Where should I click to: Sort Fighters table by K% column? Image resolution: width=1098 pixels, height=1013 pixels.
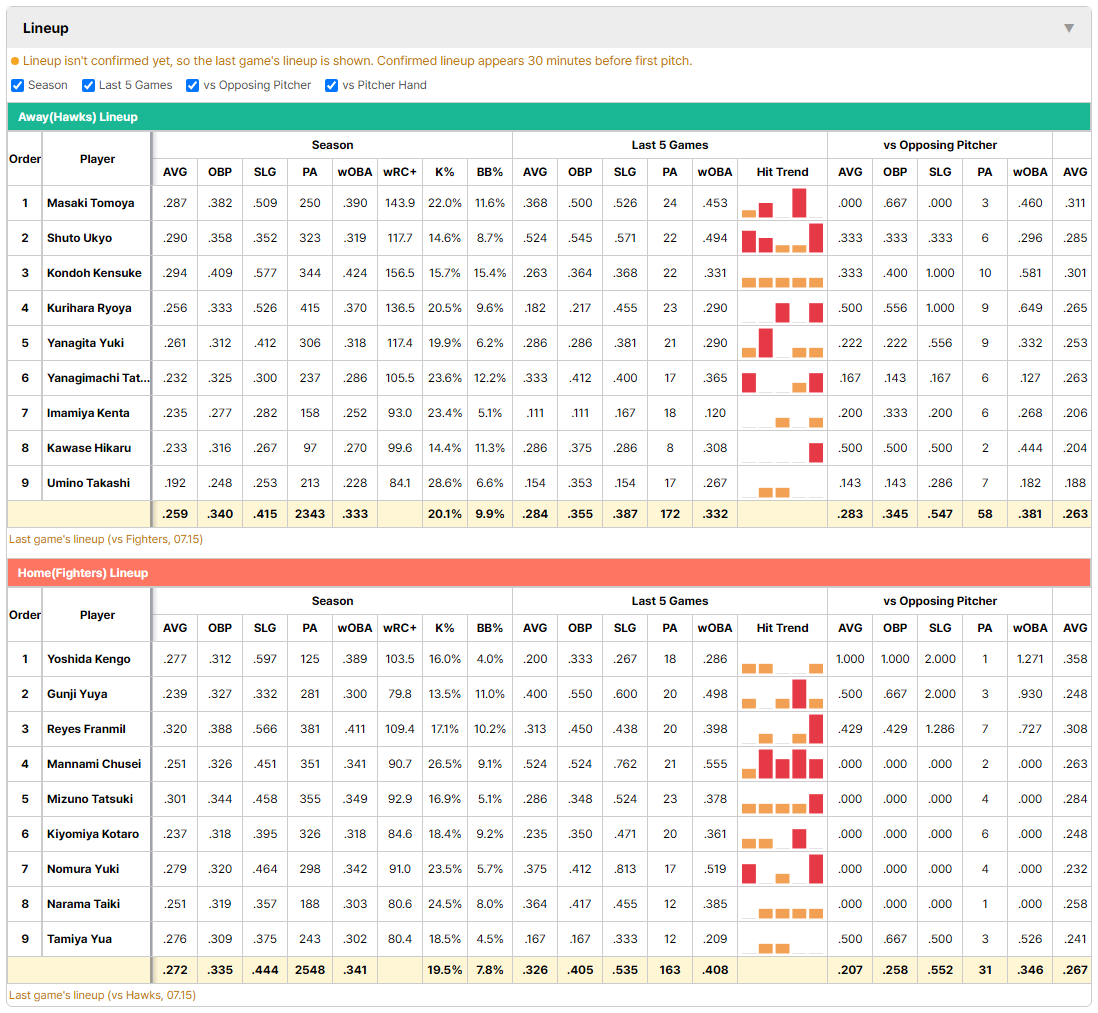click(445, 628)
